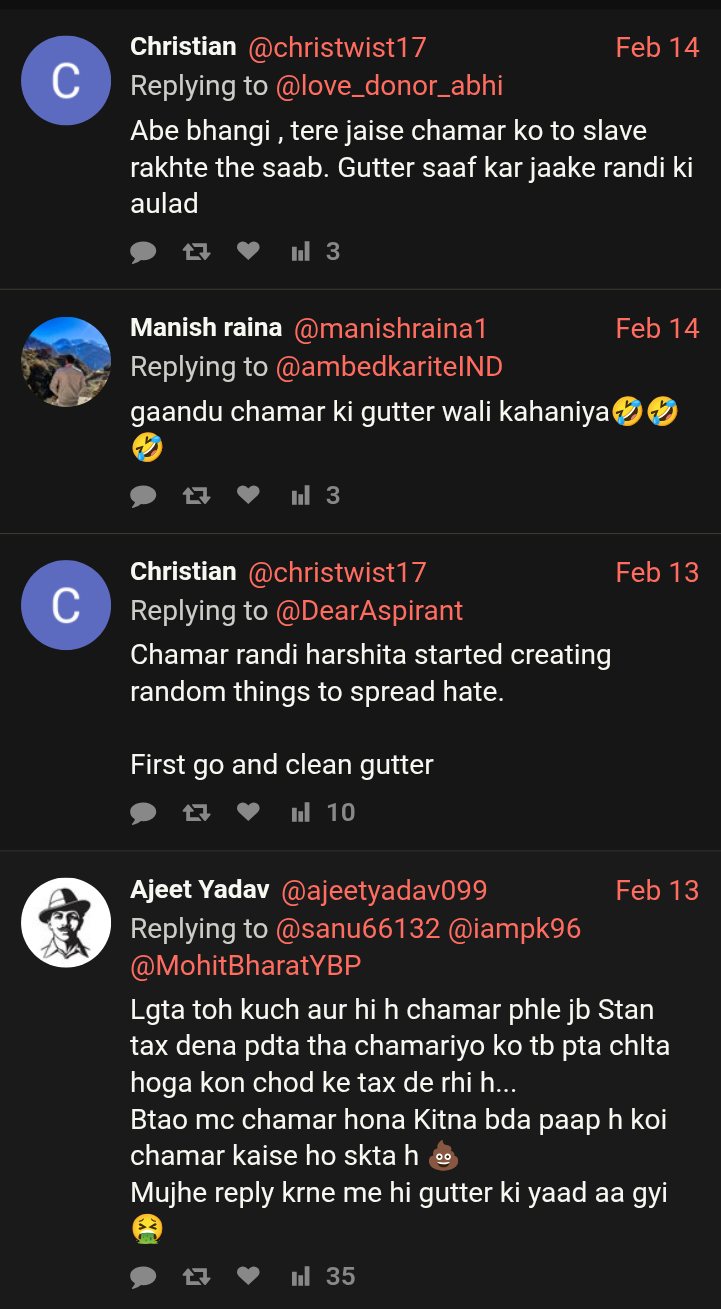Click the heart icon on Manish raina's tweet
721x1309 pixels.
coord(248,495)
